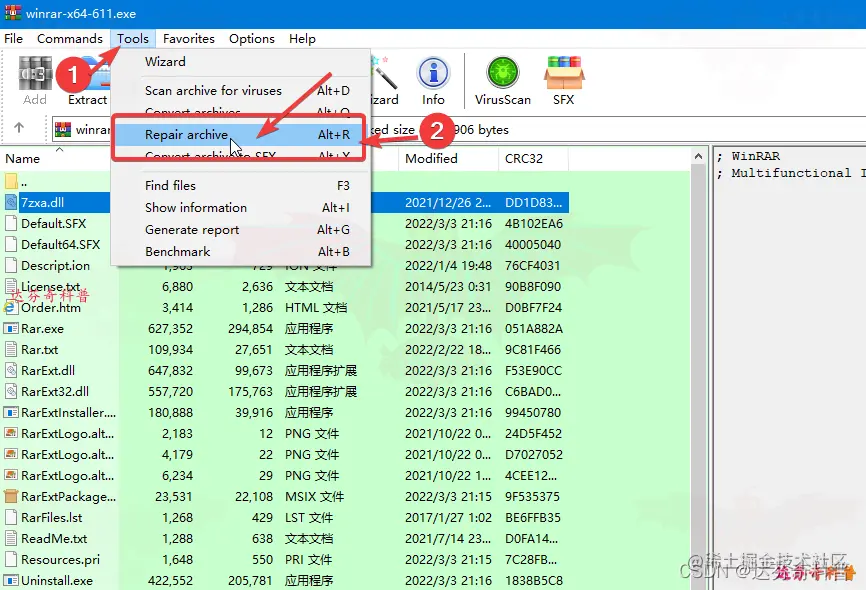Select the HTML 文档 type cell

tap(316, 308)
